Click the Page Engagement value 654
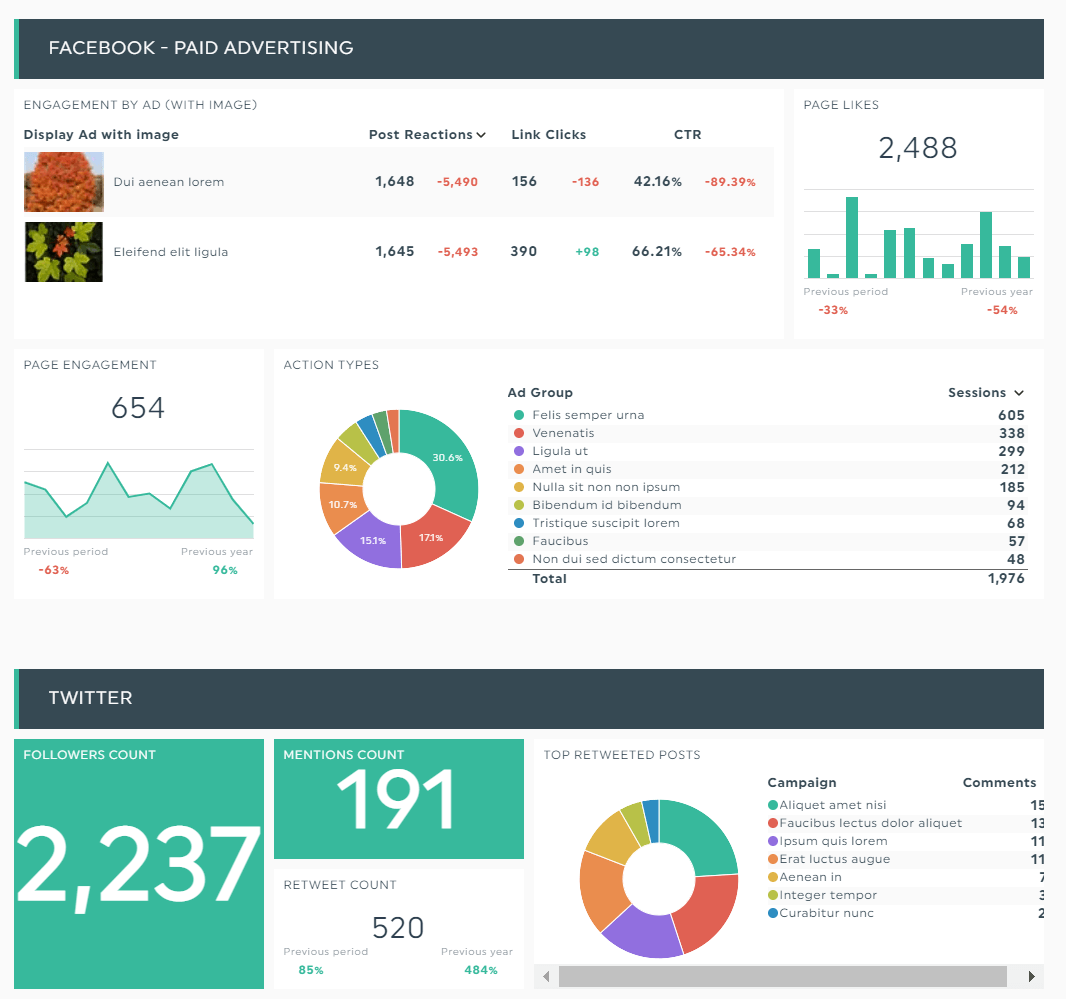Screen dimensions: 1066x999 click(138, 408)
